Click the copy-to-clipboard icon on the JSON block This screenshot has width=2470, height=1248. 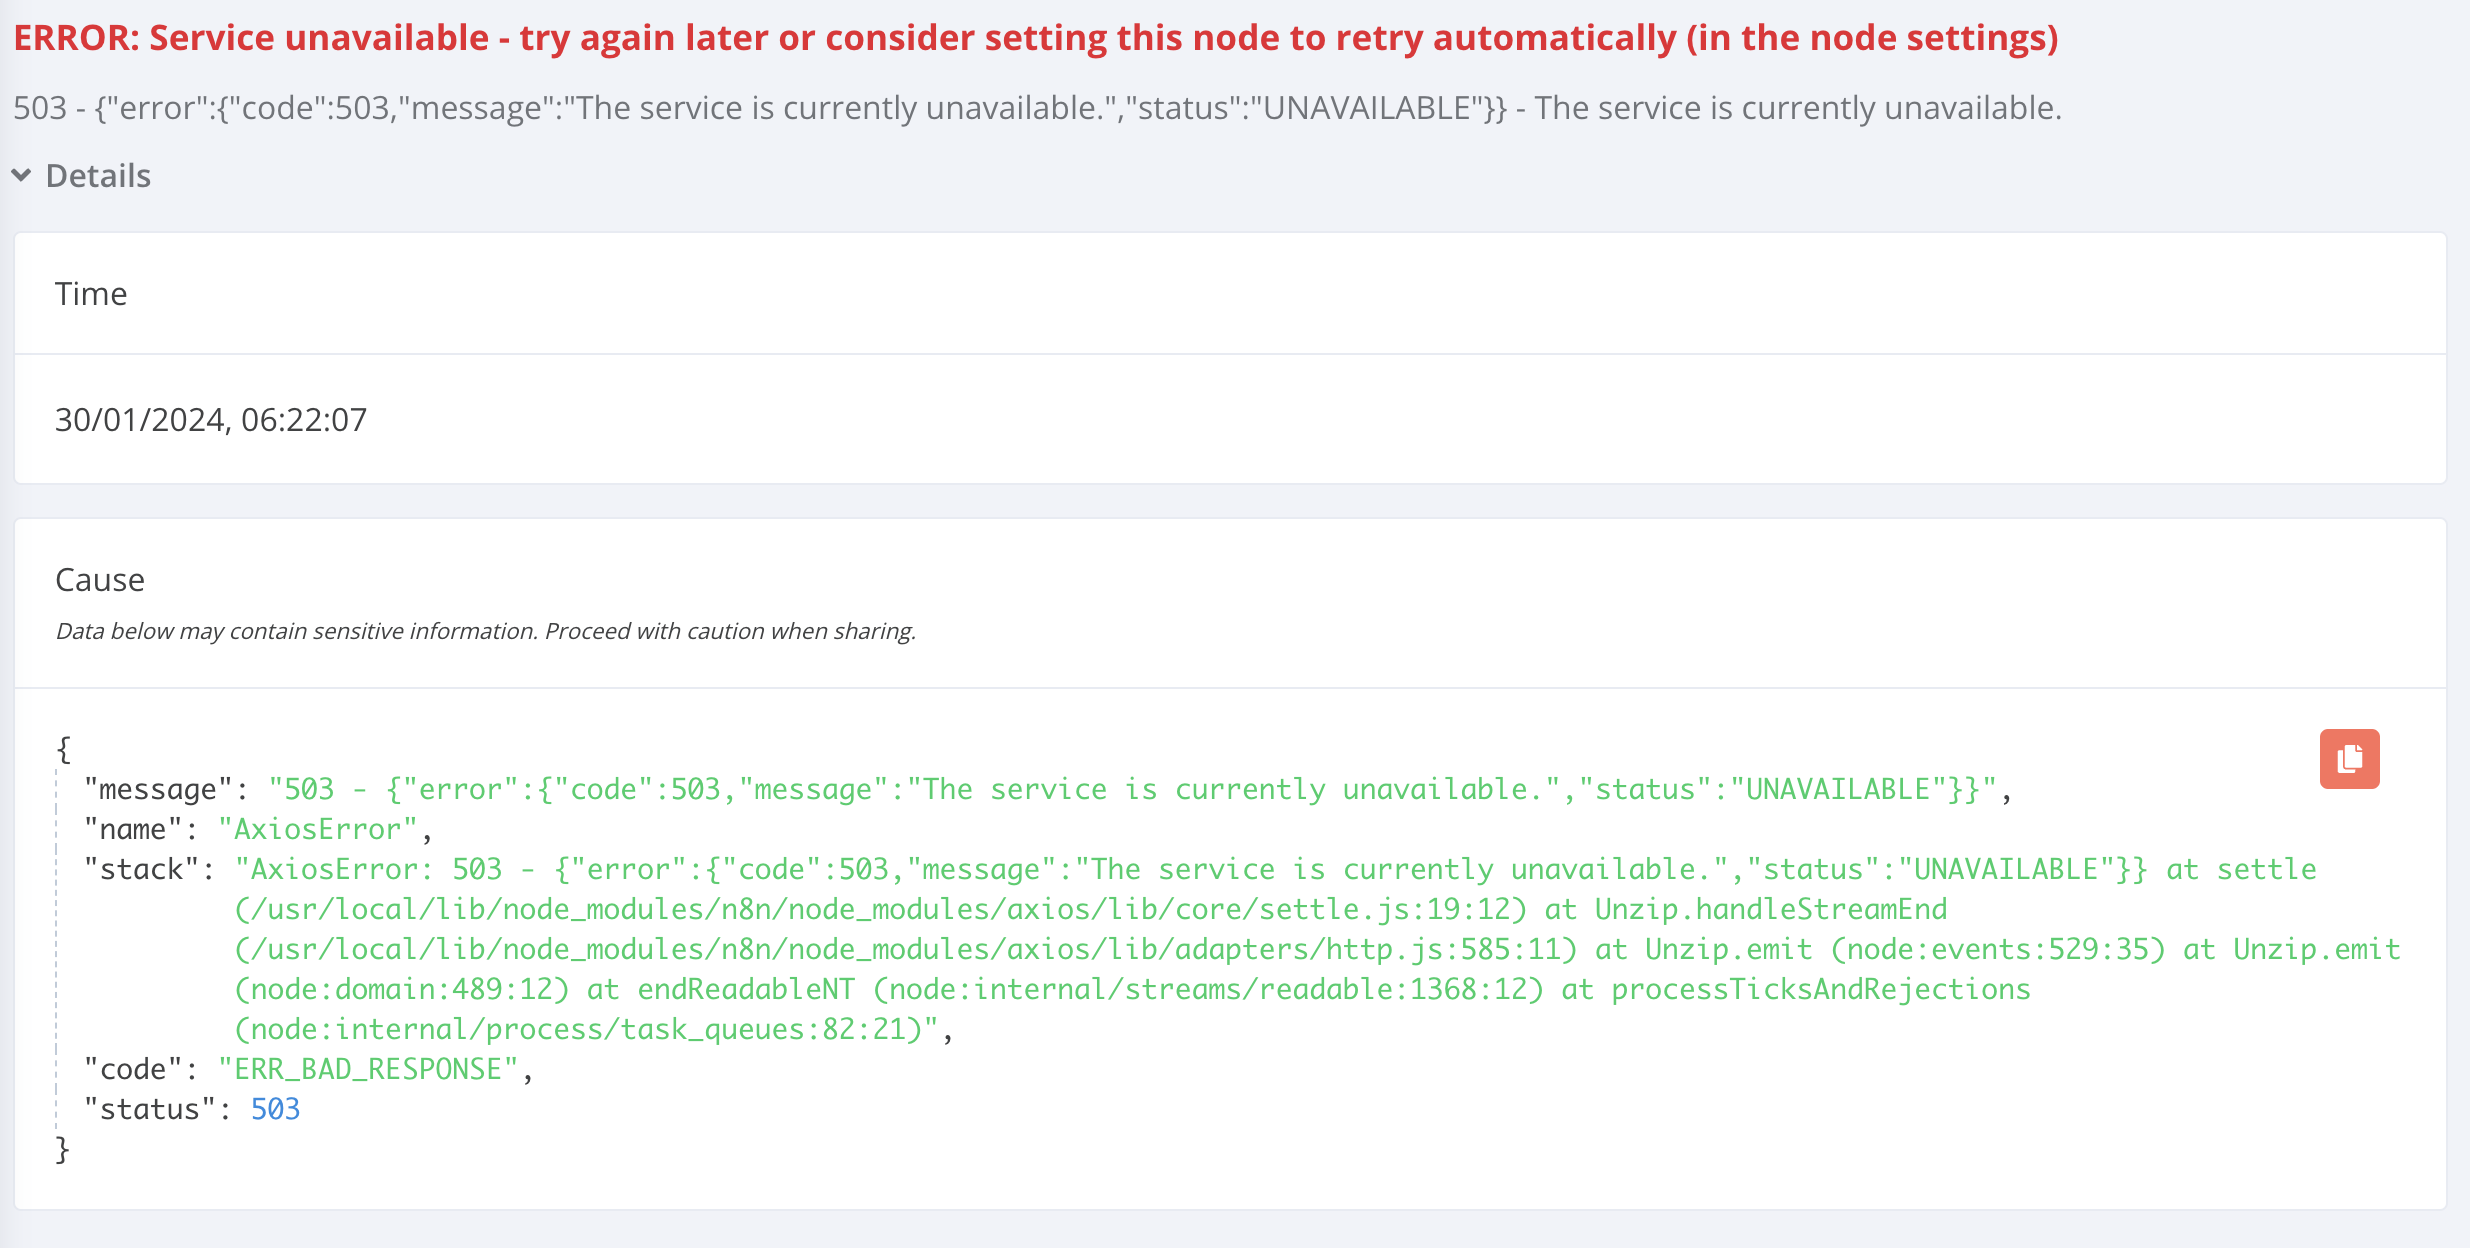pos(2349,759)
